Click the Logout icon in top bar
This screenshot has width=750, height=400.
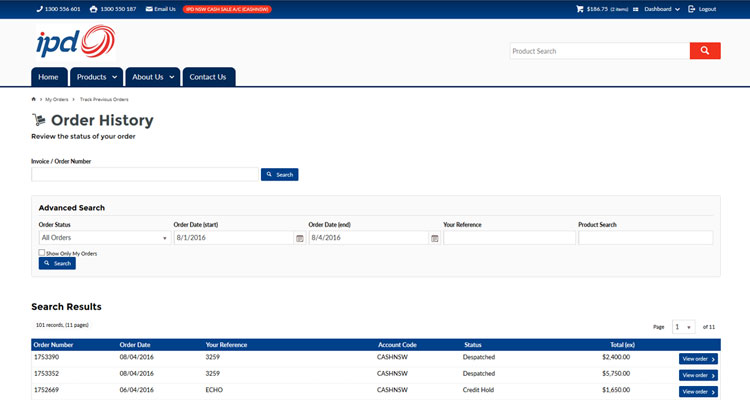click(x=692, y=9)
